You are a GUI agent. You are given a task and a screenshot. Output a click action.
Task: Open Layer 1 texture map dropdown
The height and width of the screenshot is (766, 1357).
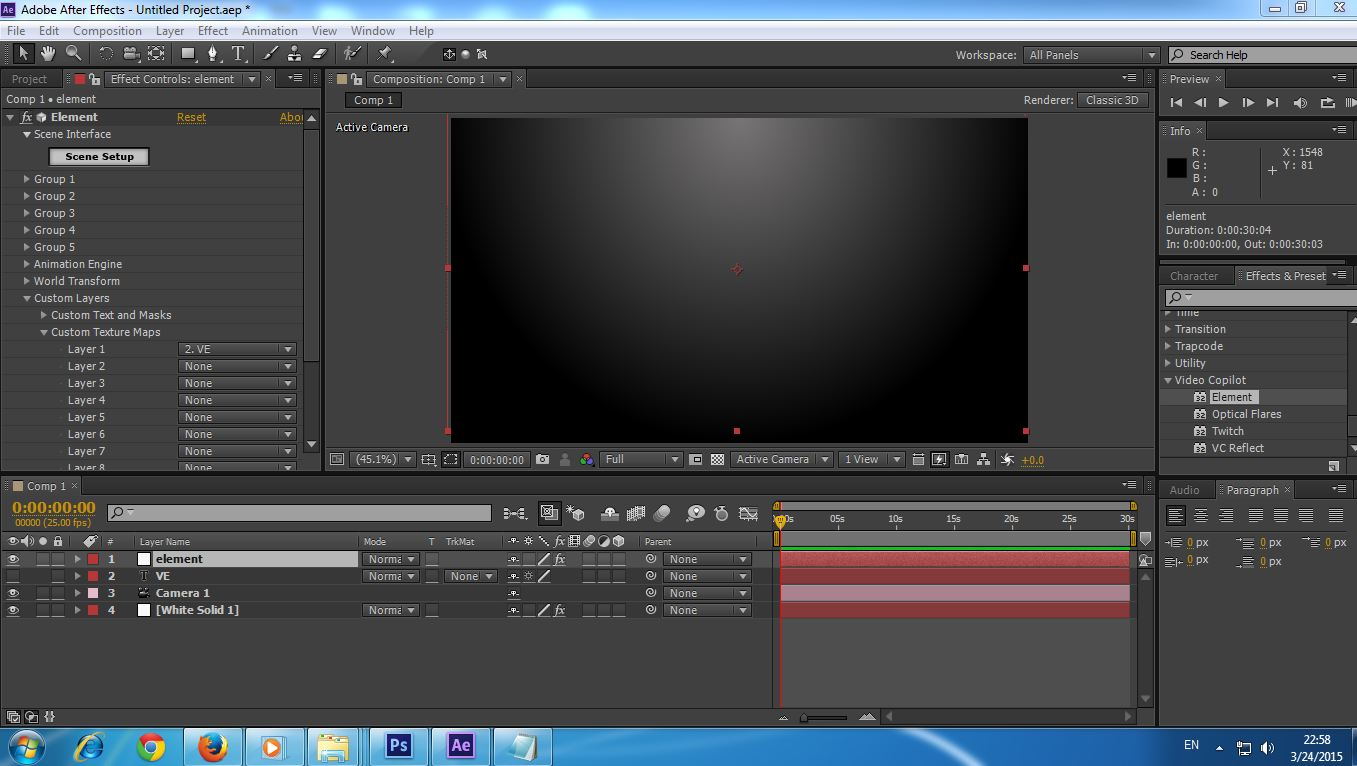coord(238,349)
